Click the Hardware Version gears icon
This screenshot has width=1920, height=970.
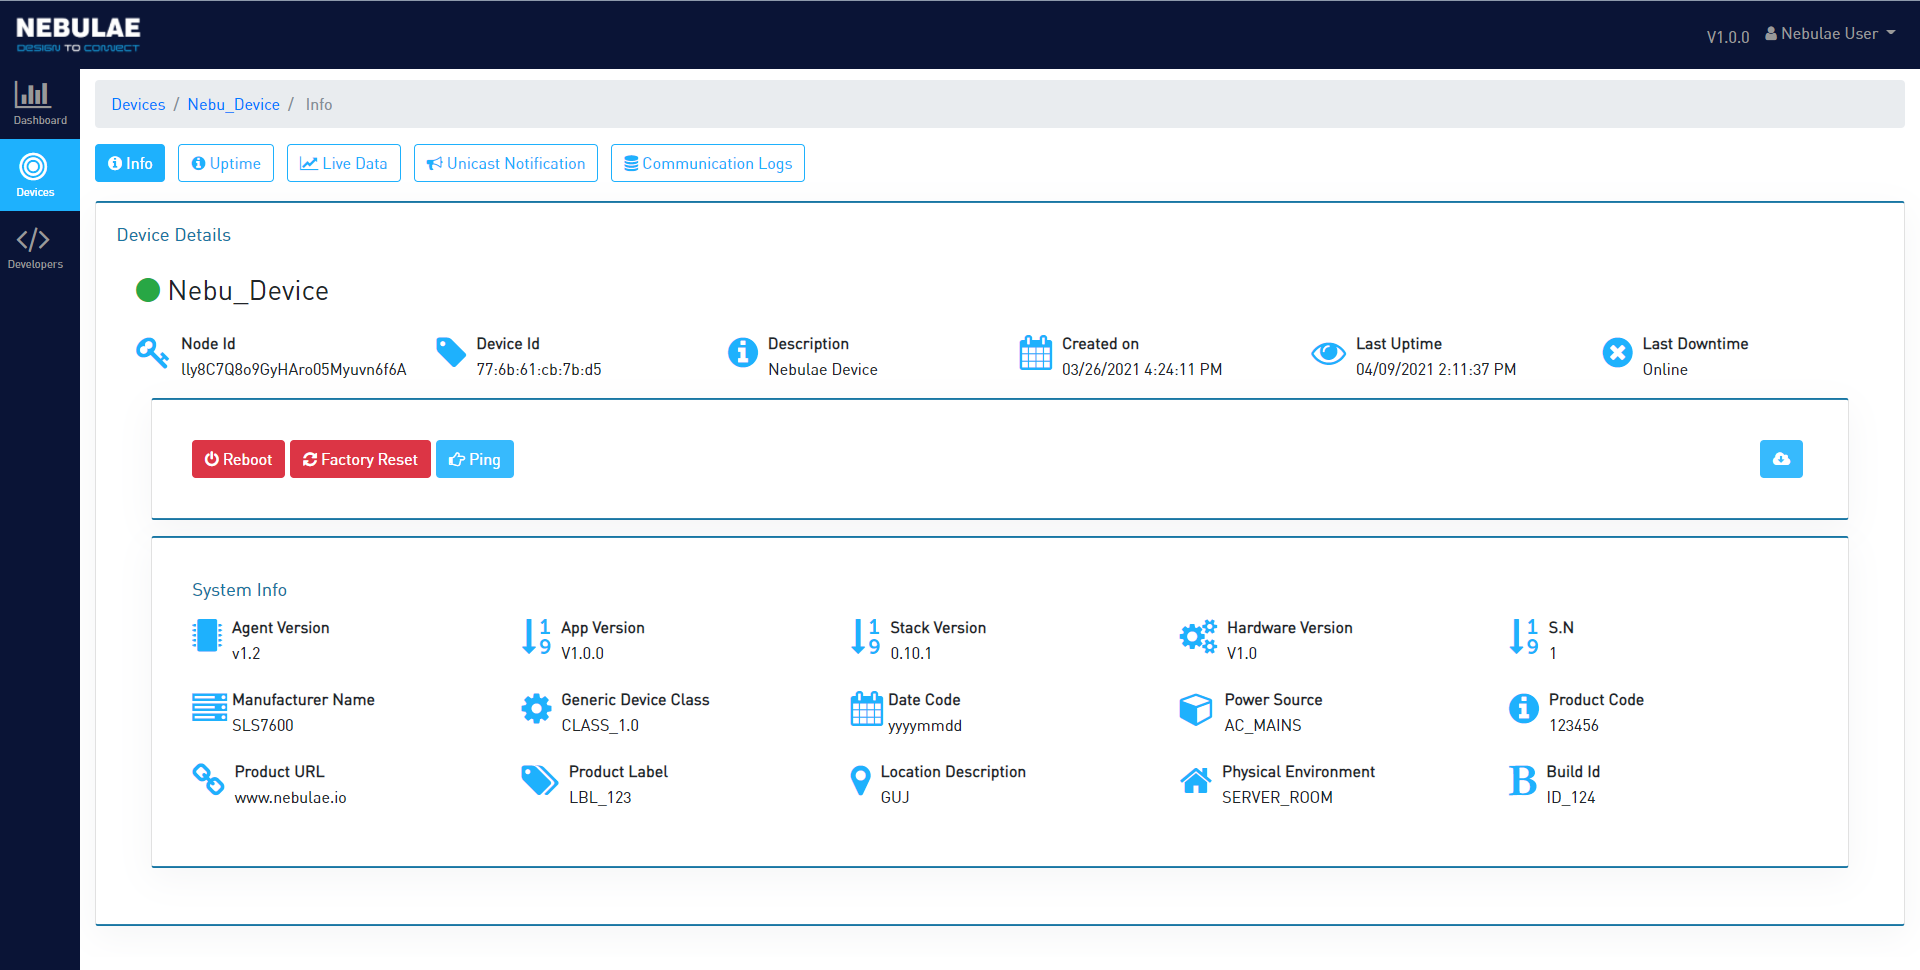click(x=1198, y=636)
